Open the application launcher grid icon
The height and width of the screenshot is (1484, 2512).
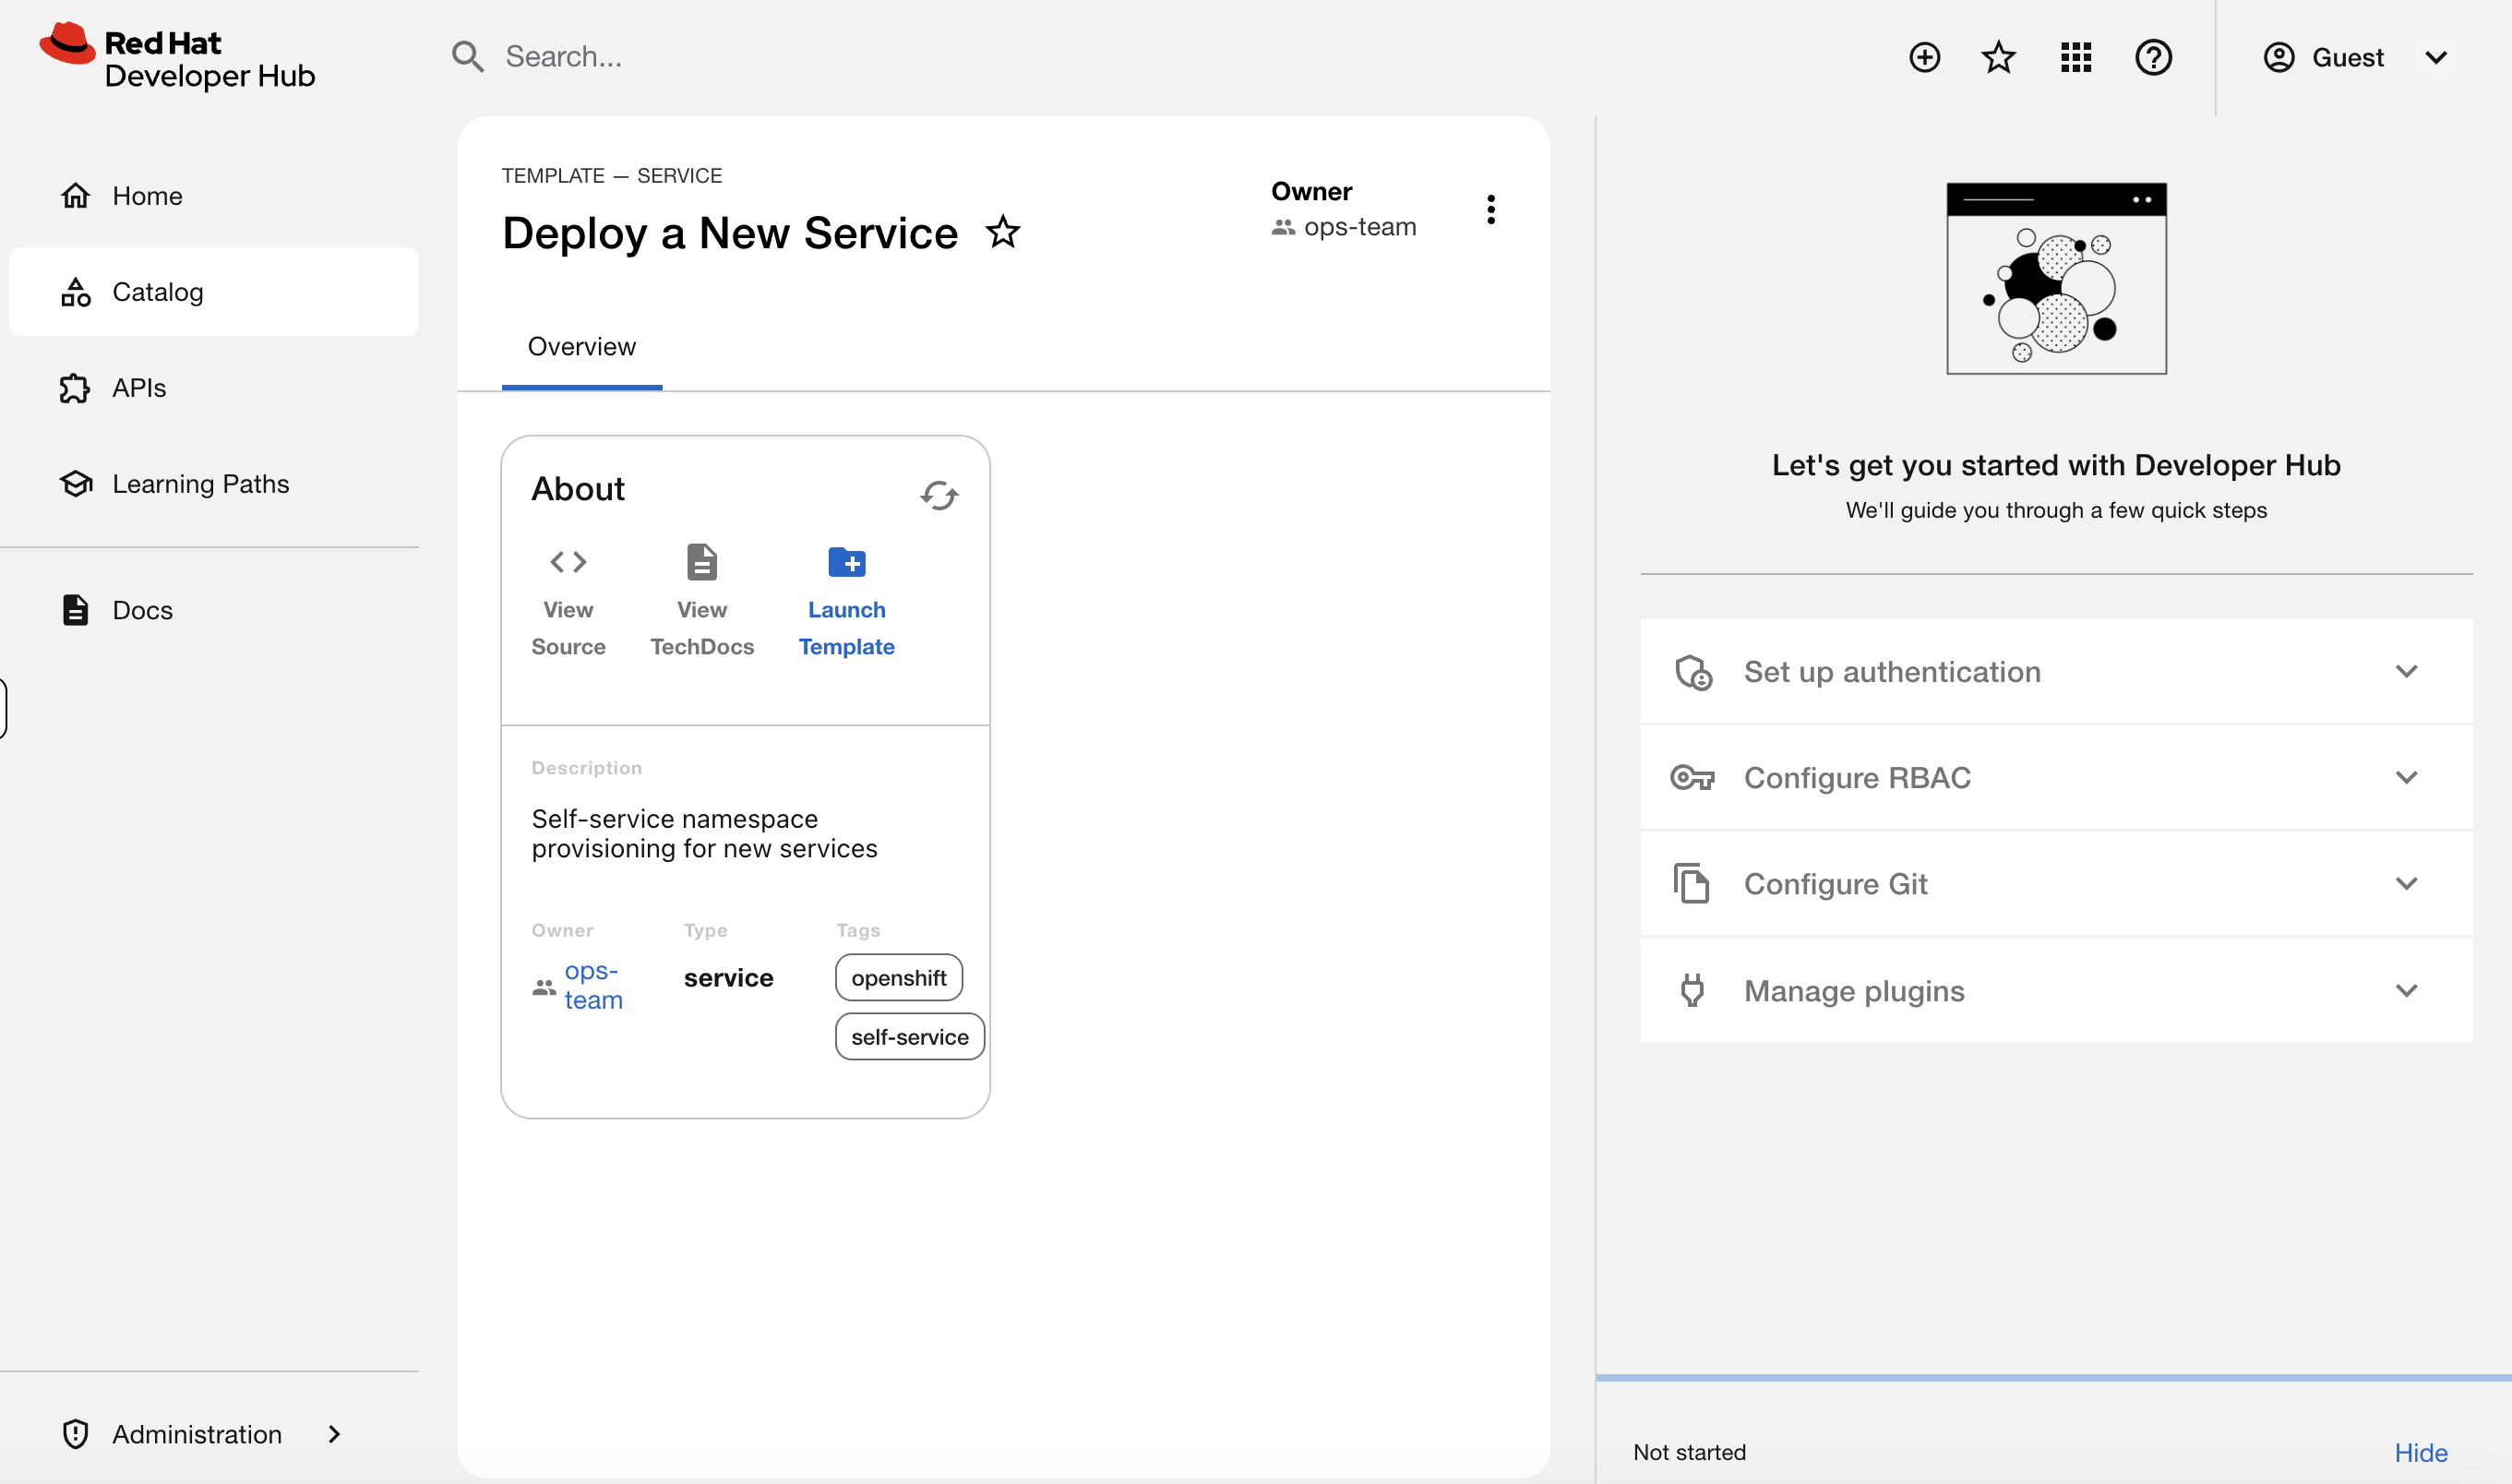(x=2076, y=57)
